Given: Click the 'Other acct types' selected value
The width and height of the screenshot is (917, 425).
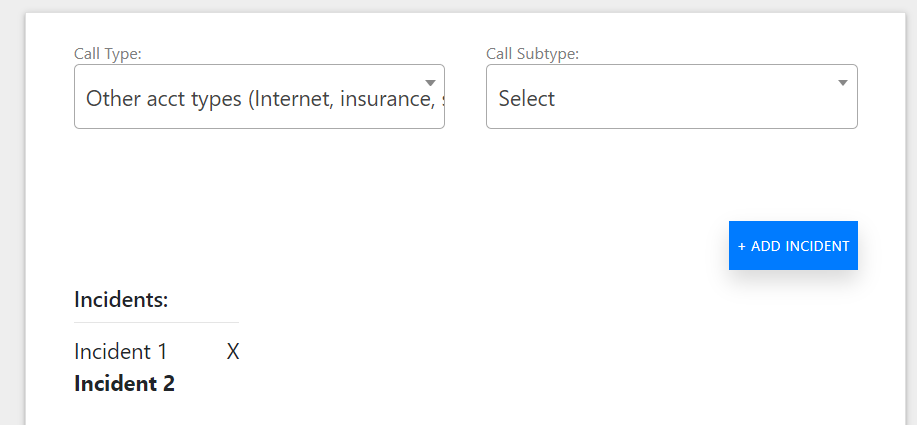Looking at the screenshot, I should point(265,98).
